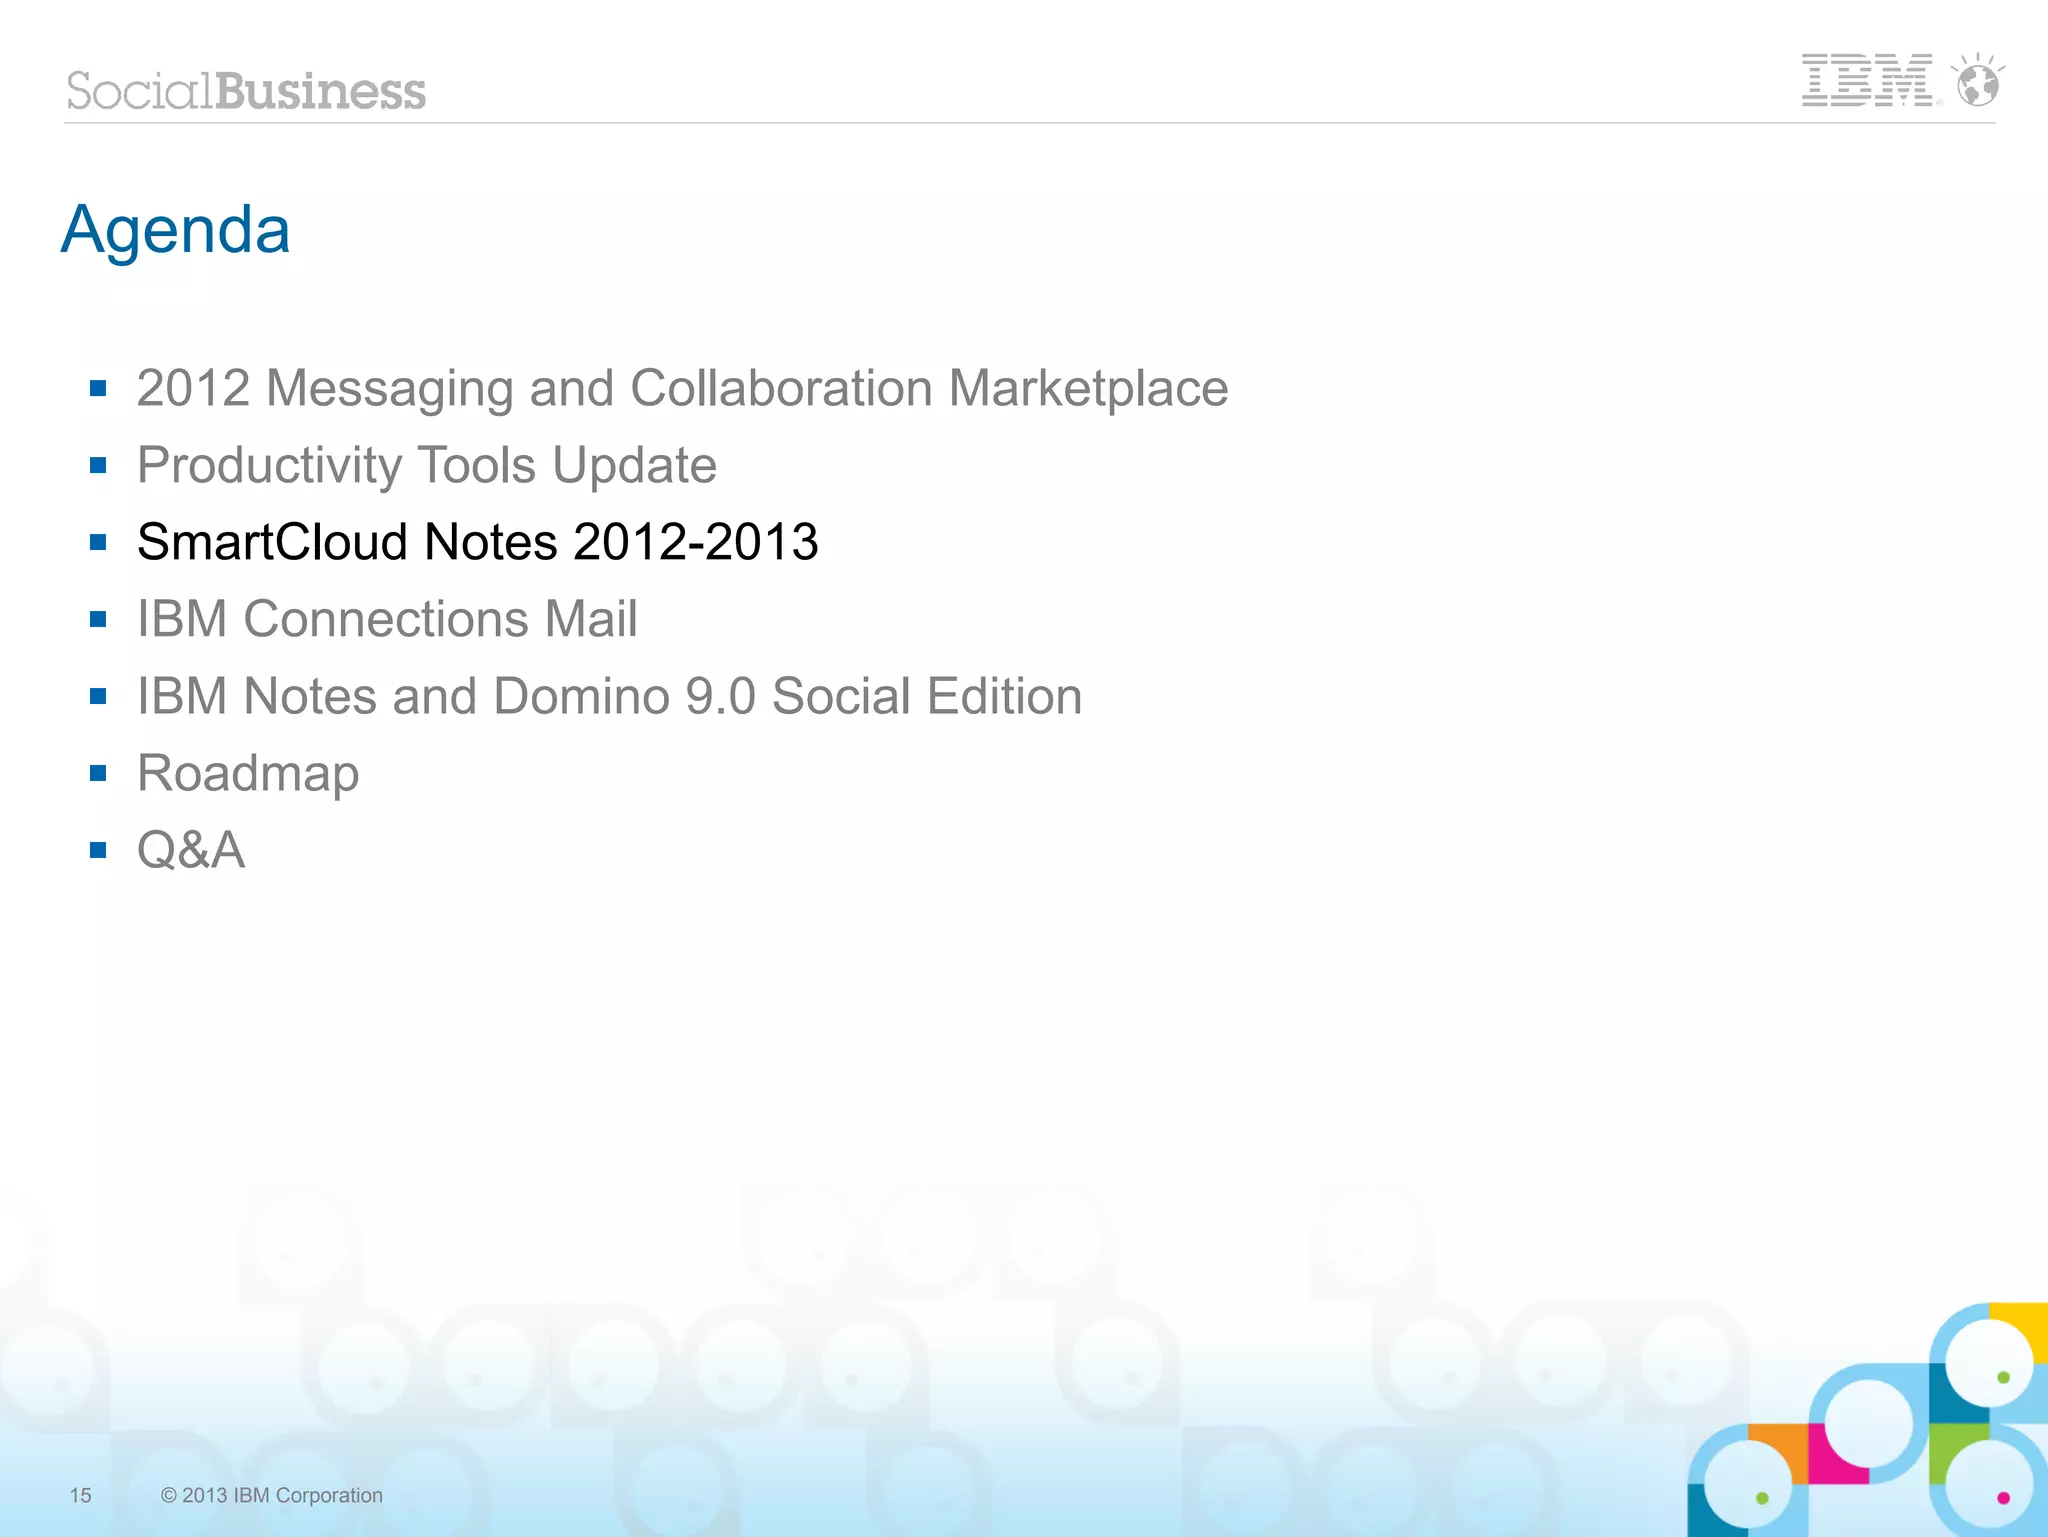This screenshot has width=2048, height=1537.
Task: Click the IBM logo in the header
Action: tap(1868, 80)
